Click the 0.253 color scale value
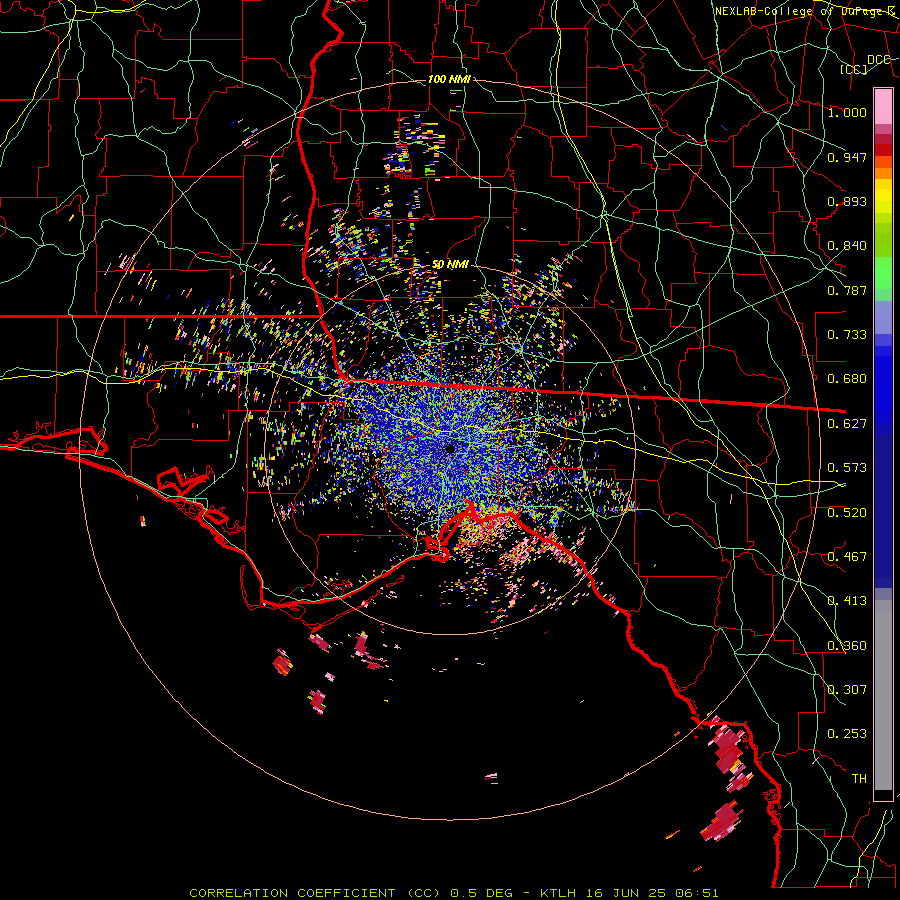This screenshot has height=900, width=900. pos(847,734)
